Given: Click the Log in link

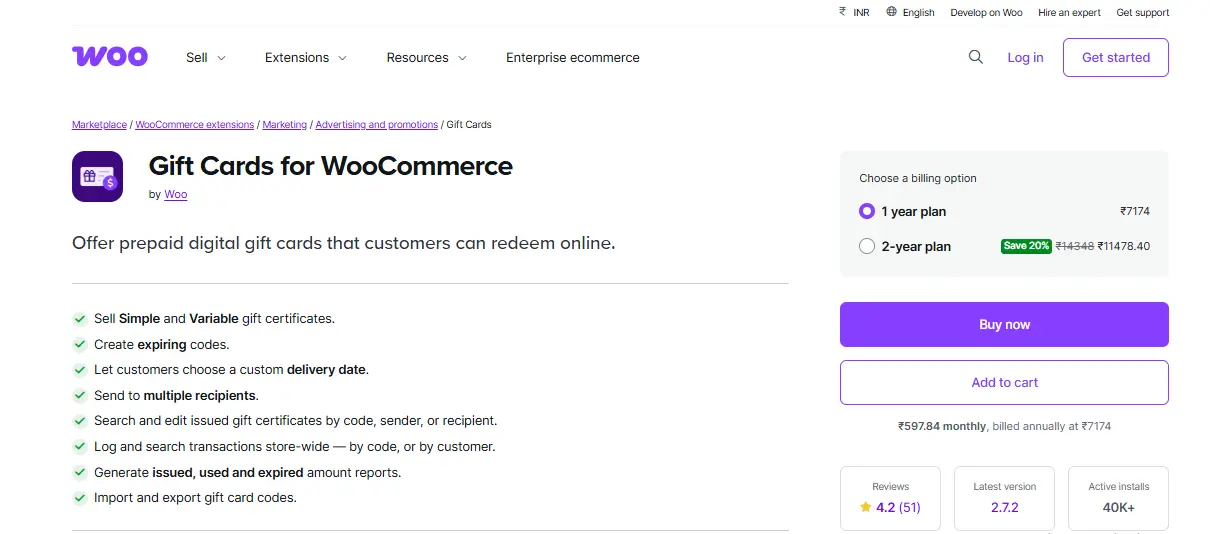Looking at the screenshot, I should [x=1025, y=58].
